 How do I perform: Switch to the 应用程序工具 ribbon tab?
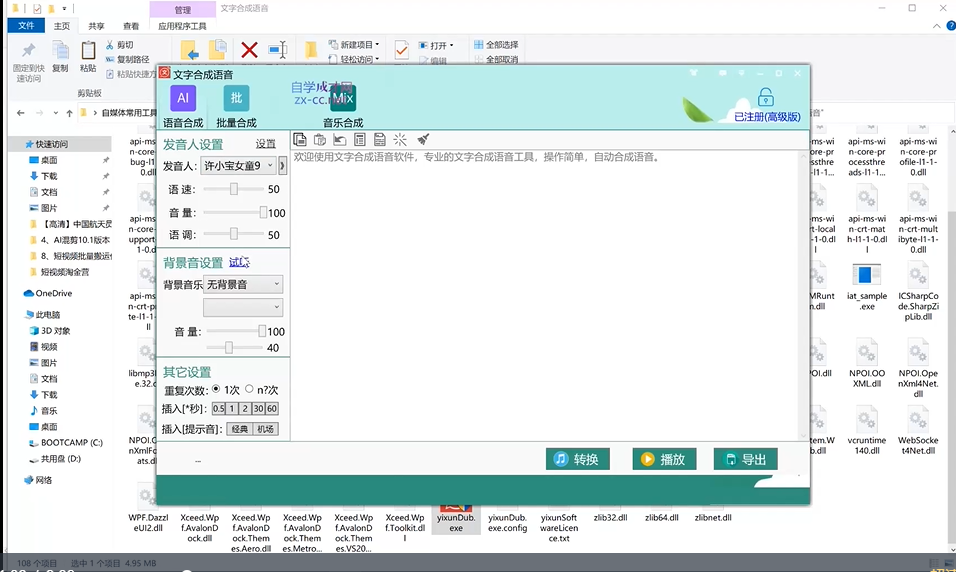(182, 26)
